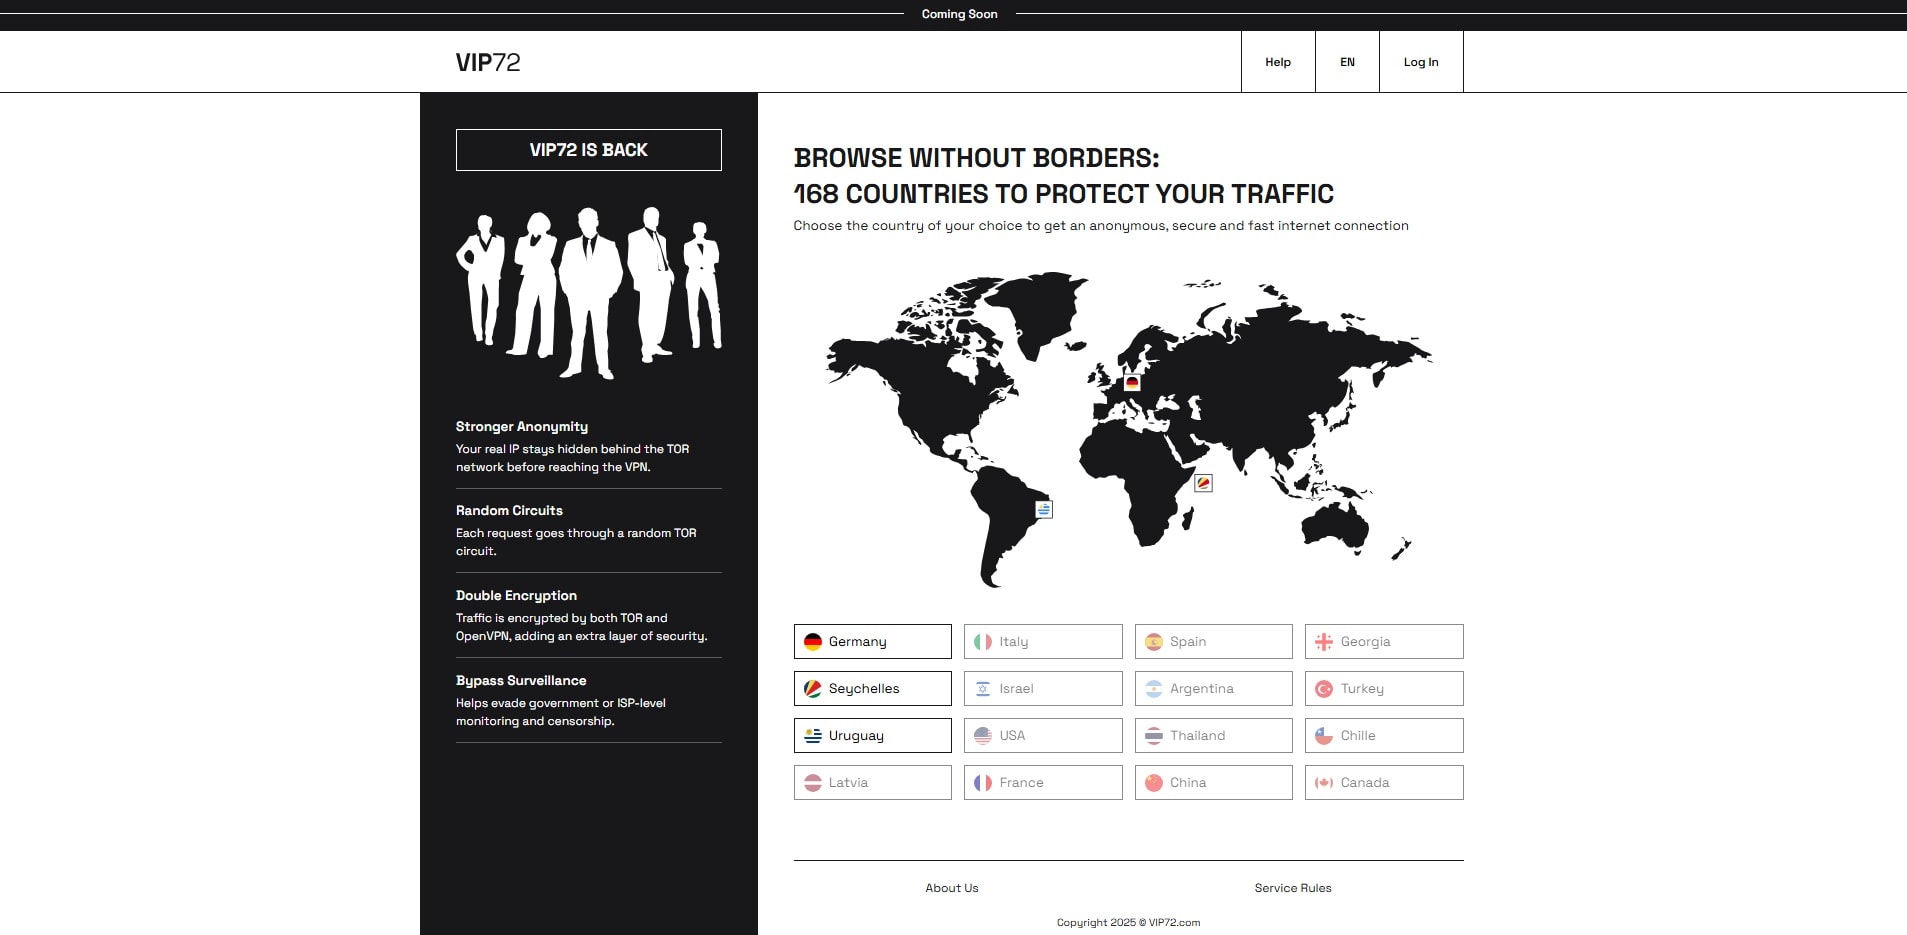Click the Seychelles flag marker on map
The image size is (1907, 935).
pyautogui.click(x=1204, y=483)
